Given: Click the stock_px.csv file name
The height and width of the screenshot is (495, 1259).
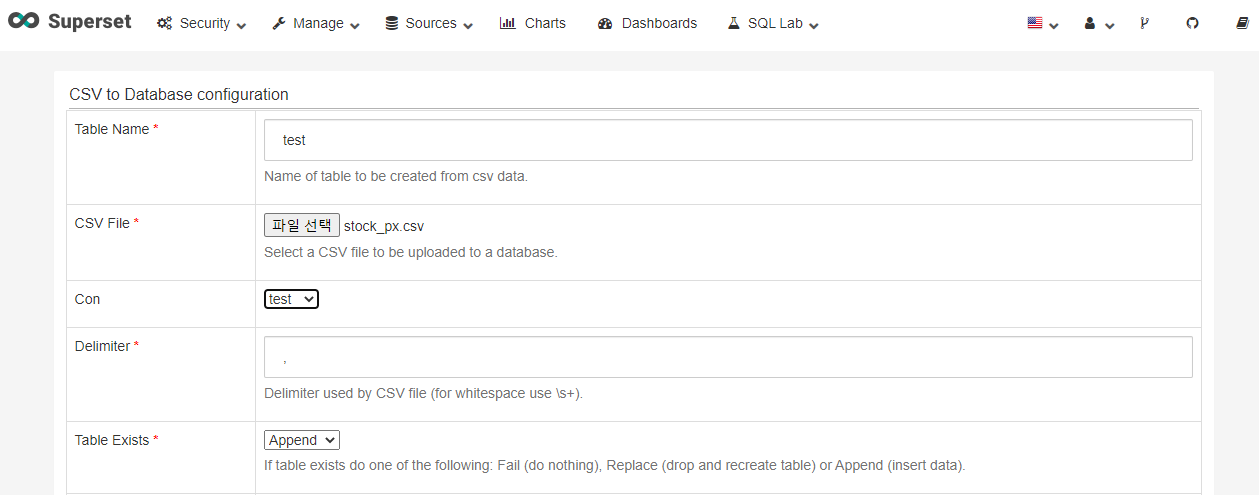Looking at the screenshot, I should click(384, 226).
